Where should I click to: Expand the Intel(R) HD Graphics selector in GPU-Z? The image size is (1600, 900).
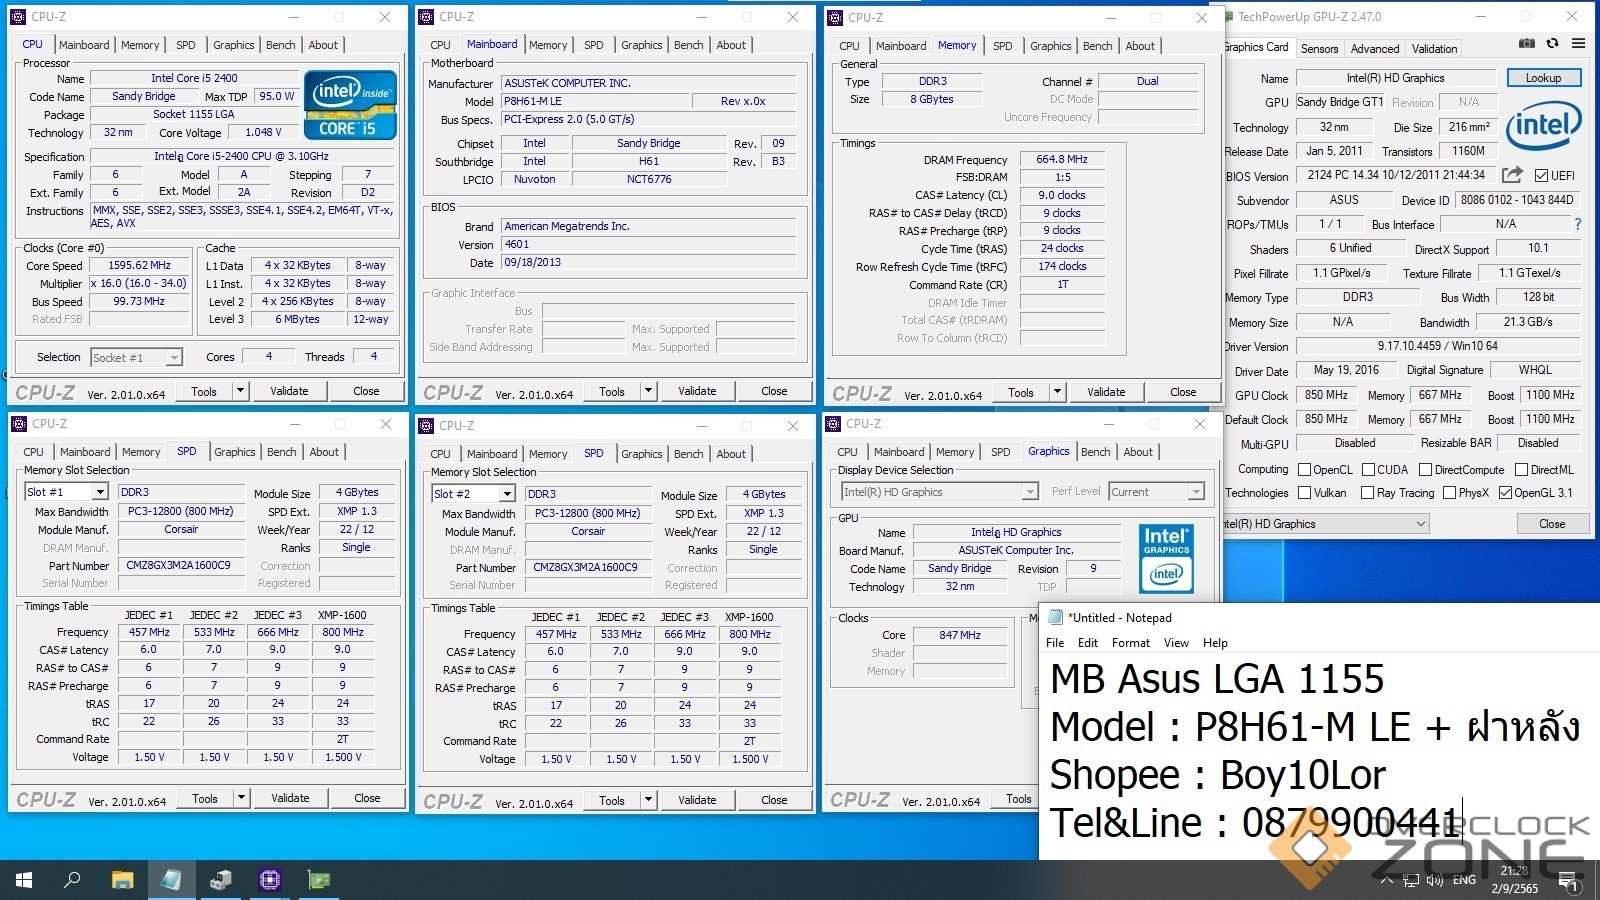tap(1419, 524)
